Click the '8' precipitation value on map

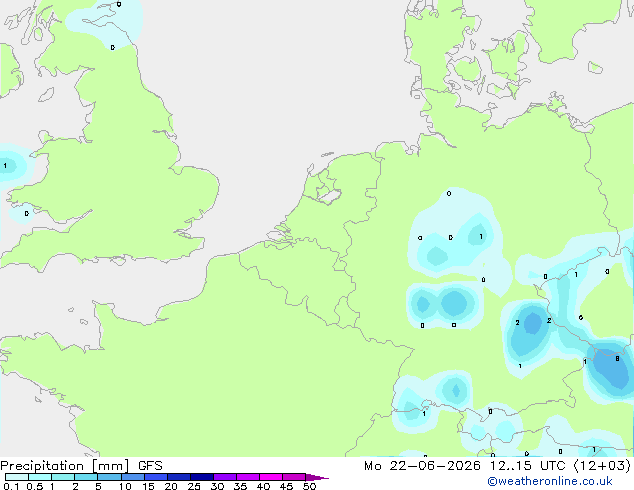617,358
